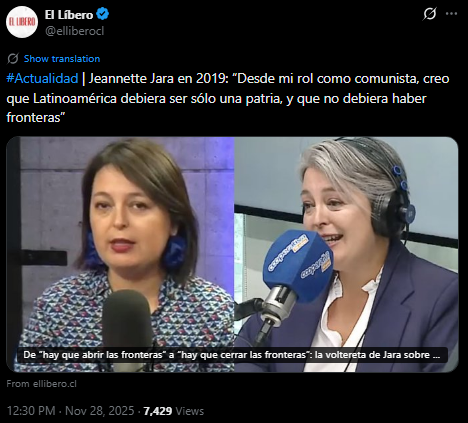
Task: Click the Grok icon beside Show translation
Action: 13,59
